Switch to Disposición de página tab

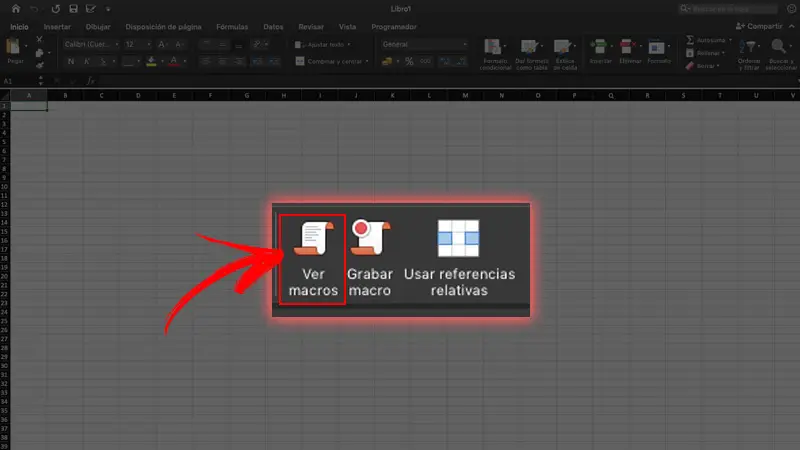(x=163, y=27)
